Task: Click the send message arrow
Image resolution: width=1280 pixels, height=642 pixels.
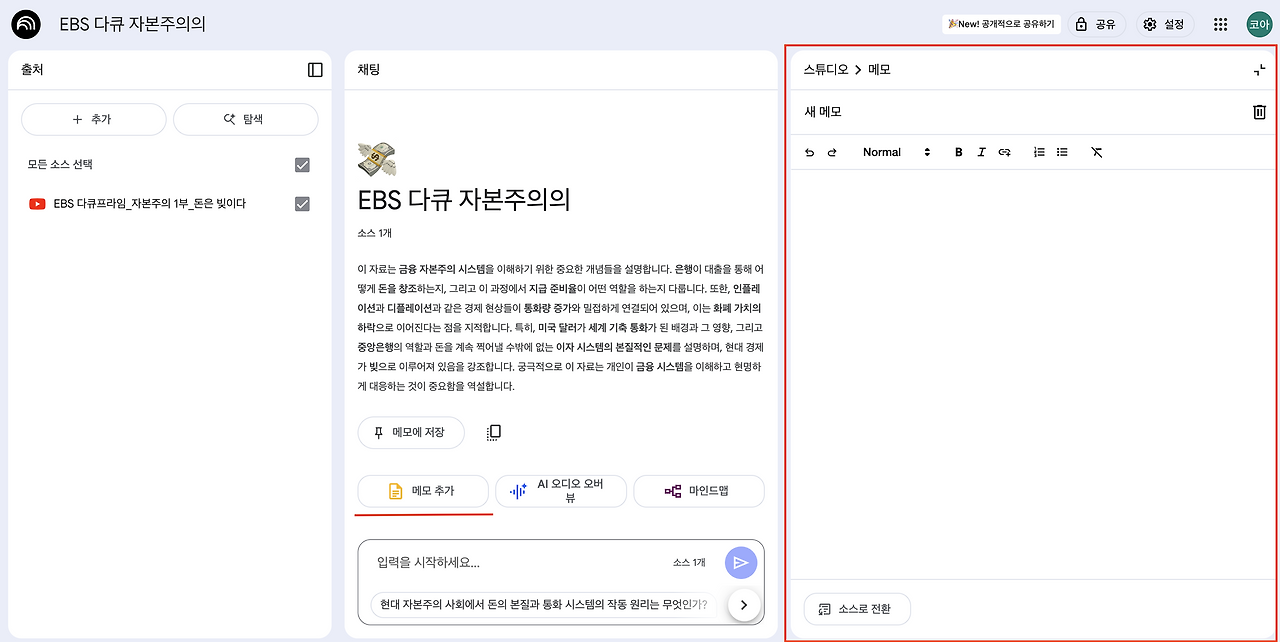Action: coord(741,562)
